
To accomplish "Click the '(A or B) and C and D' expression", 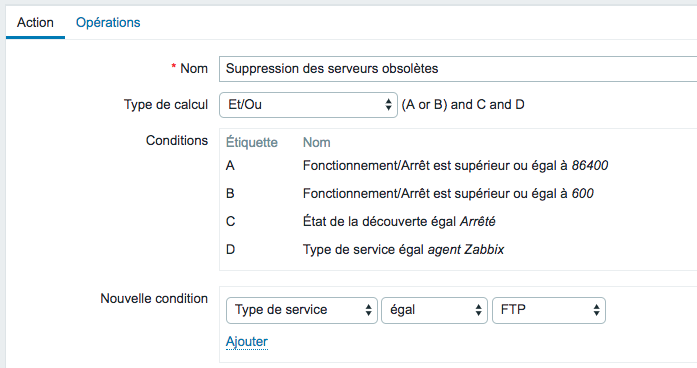I will 463,105.
